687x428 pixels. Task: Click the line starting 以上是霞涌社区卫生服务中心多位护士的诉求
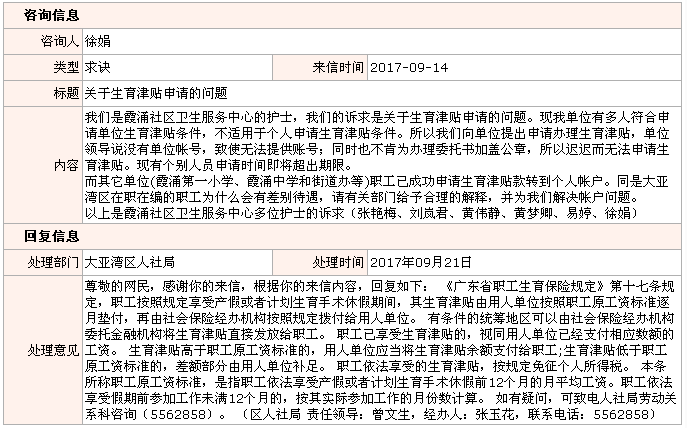pyautogui.click(x=362, y=213)
